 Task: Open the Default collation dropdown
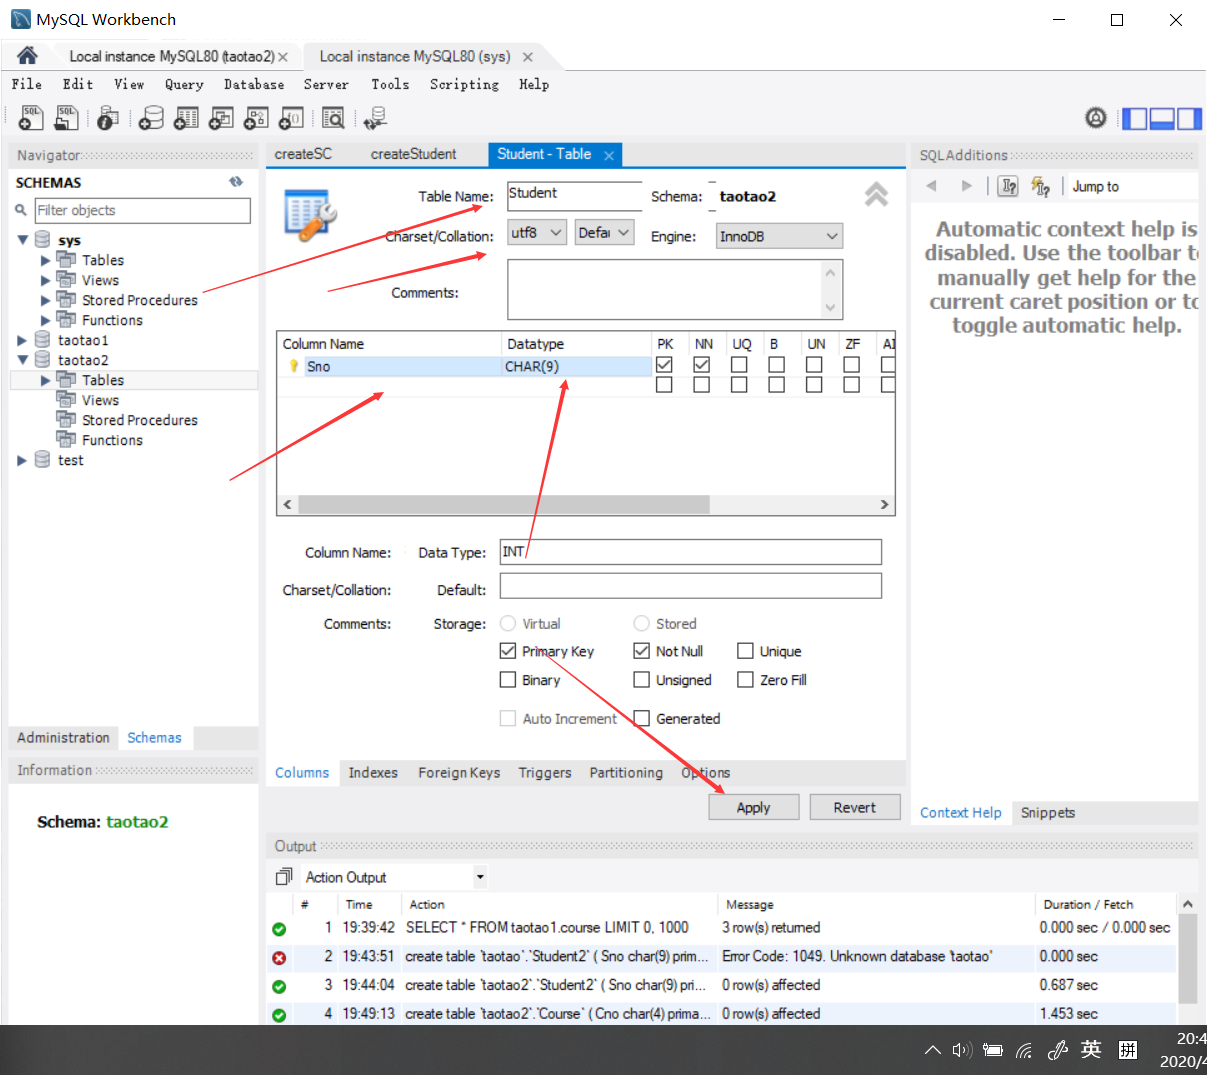click(605, 232)
